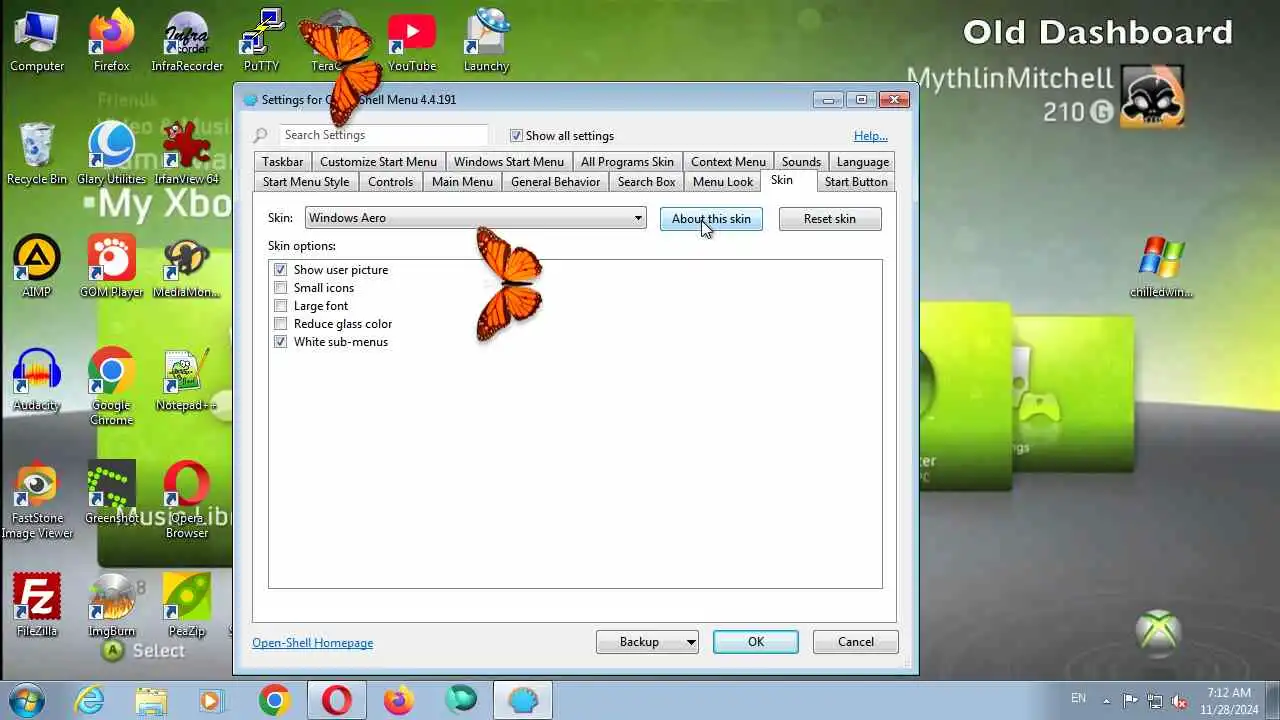The image size is (1280, 720).
Task: Click the Cancel button
Action: [856, 642]
